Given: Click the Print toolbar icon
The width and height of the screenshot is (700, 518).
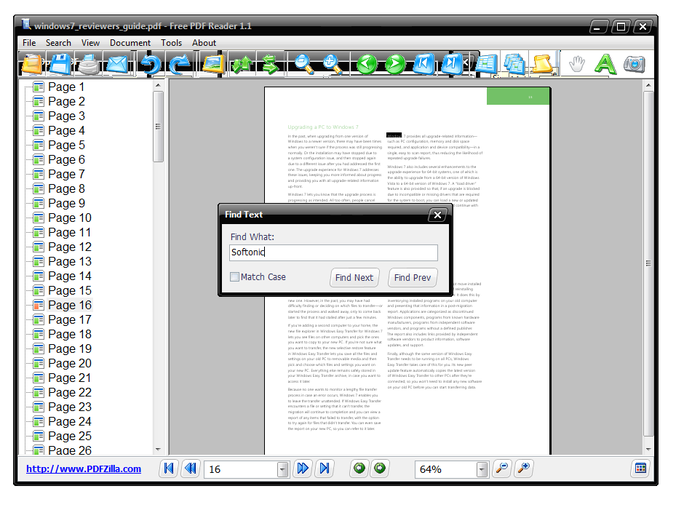Looking at the screenshot, I should (89, 65).
